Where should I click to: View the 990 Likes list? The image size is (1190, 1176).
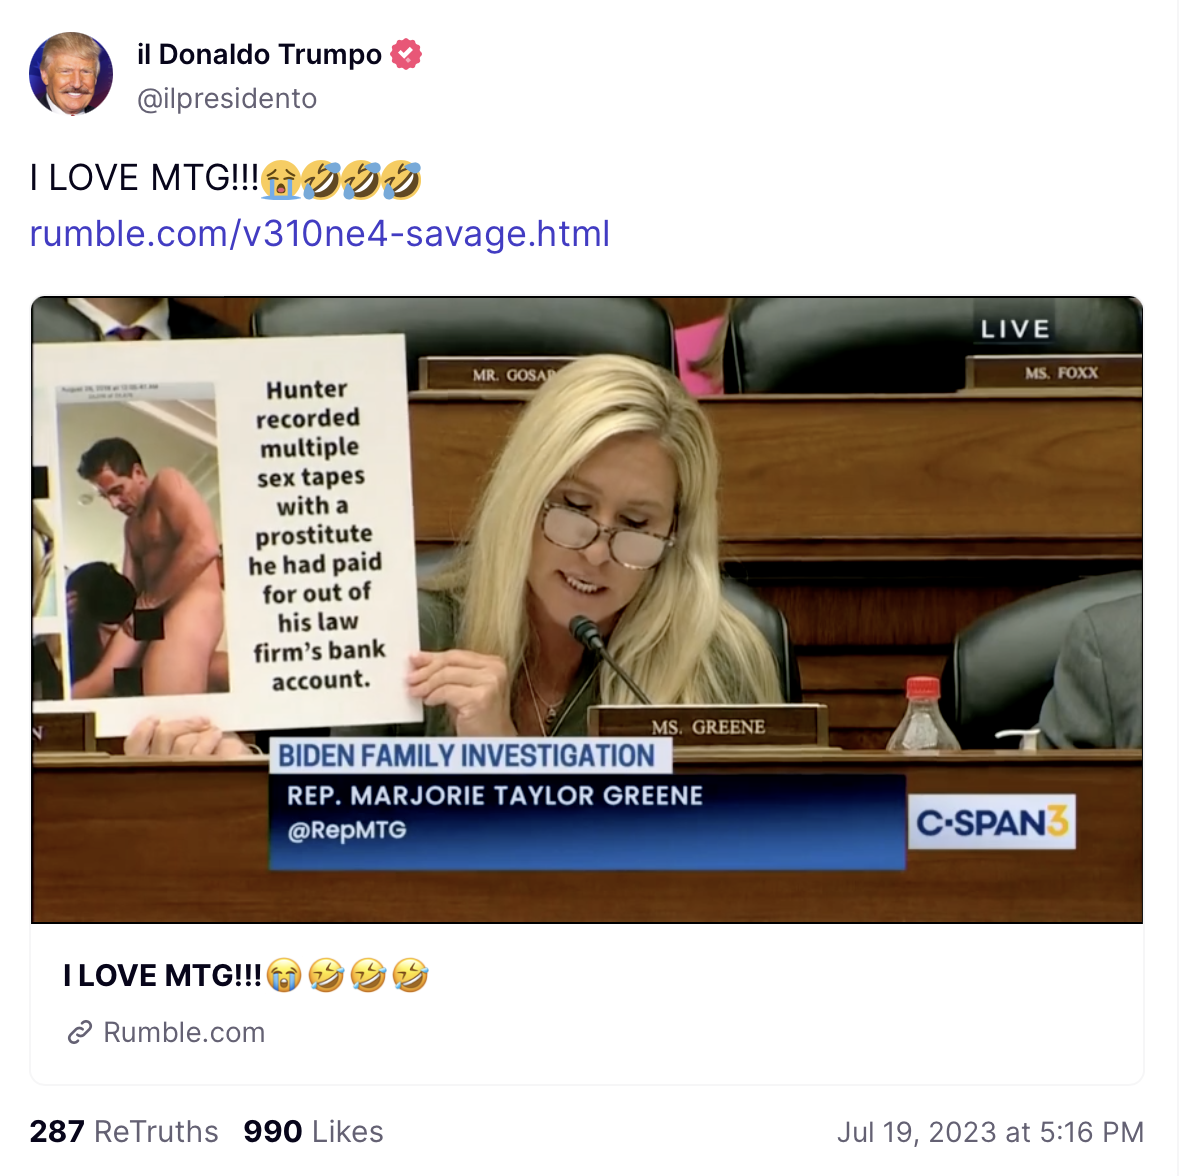point(313,1132)
